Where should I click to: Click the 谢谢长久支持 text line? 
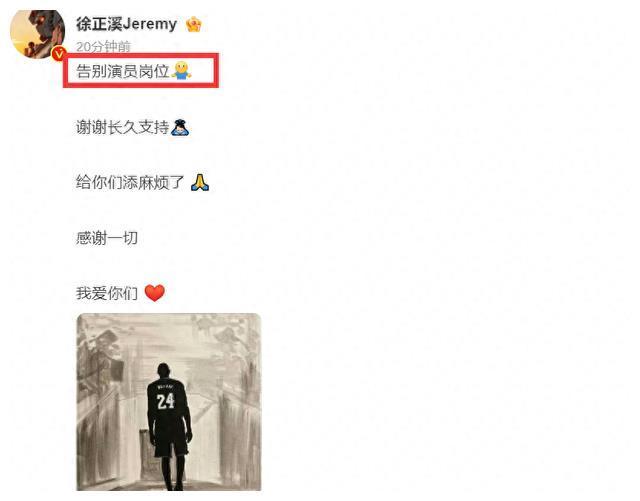coord(123,127)
